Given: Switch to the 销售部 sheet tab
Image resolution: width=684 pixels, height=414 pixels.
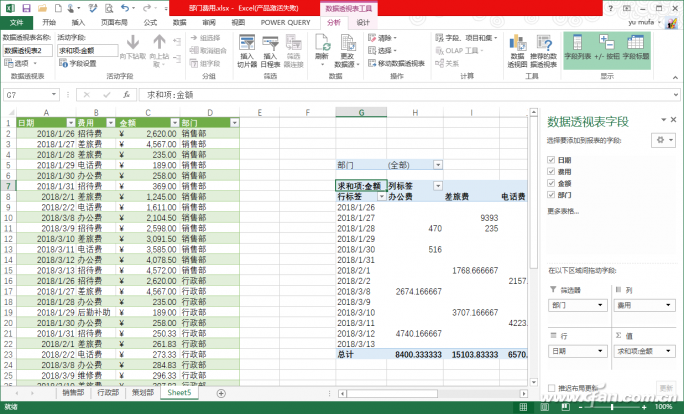Looking at the screenshot, I should point(73,393).
